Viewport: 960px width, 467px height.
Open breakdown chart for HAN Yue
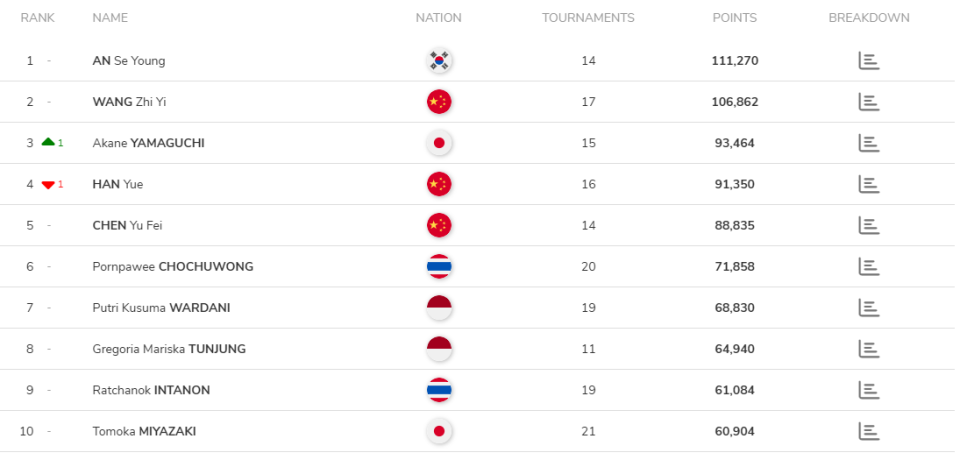point(868,184)
